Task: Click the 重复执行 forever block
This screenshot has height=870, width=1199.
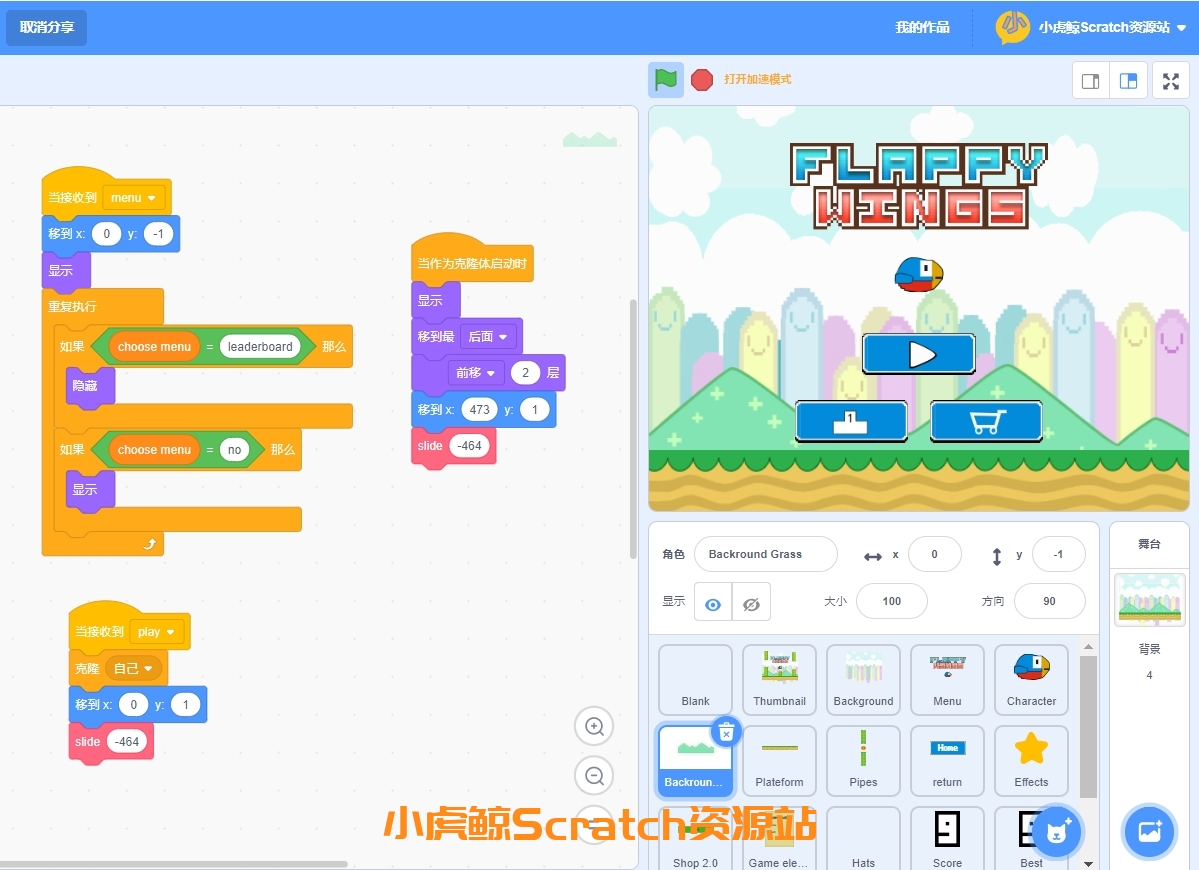Action: point(73,307)
